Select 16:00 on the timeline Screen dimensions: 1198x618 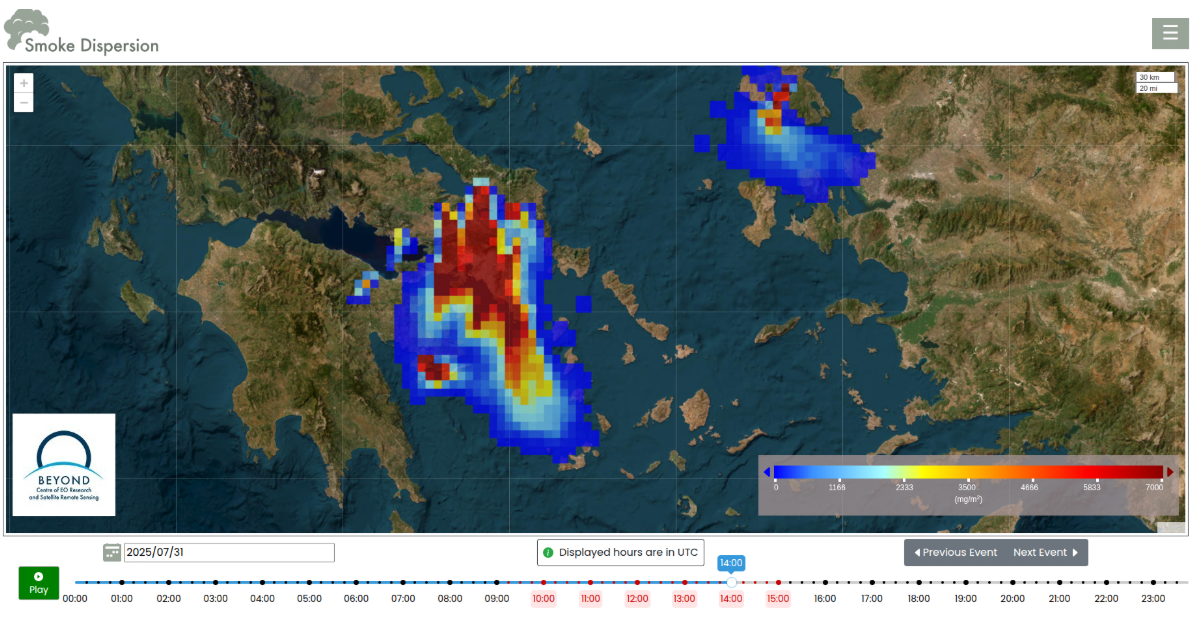pyautogui.click(x=824, y=598)
